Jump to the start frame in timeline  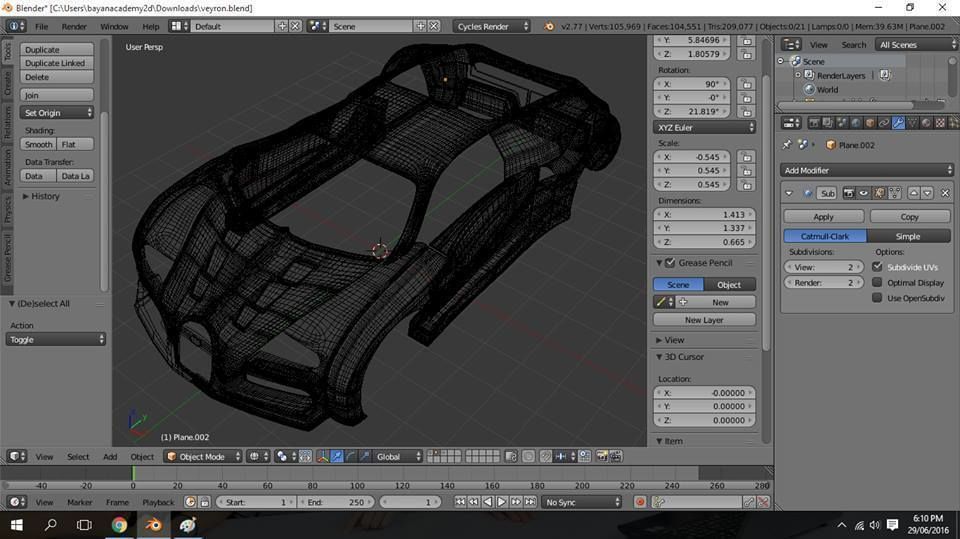(x=460, y=502)
